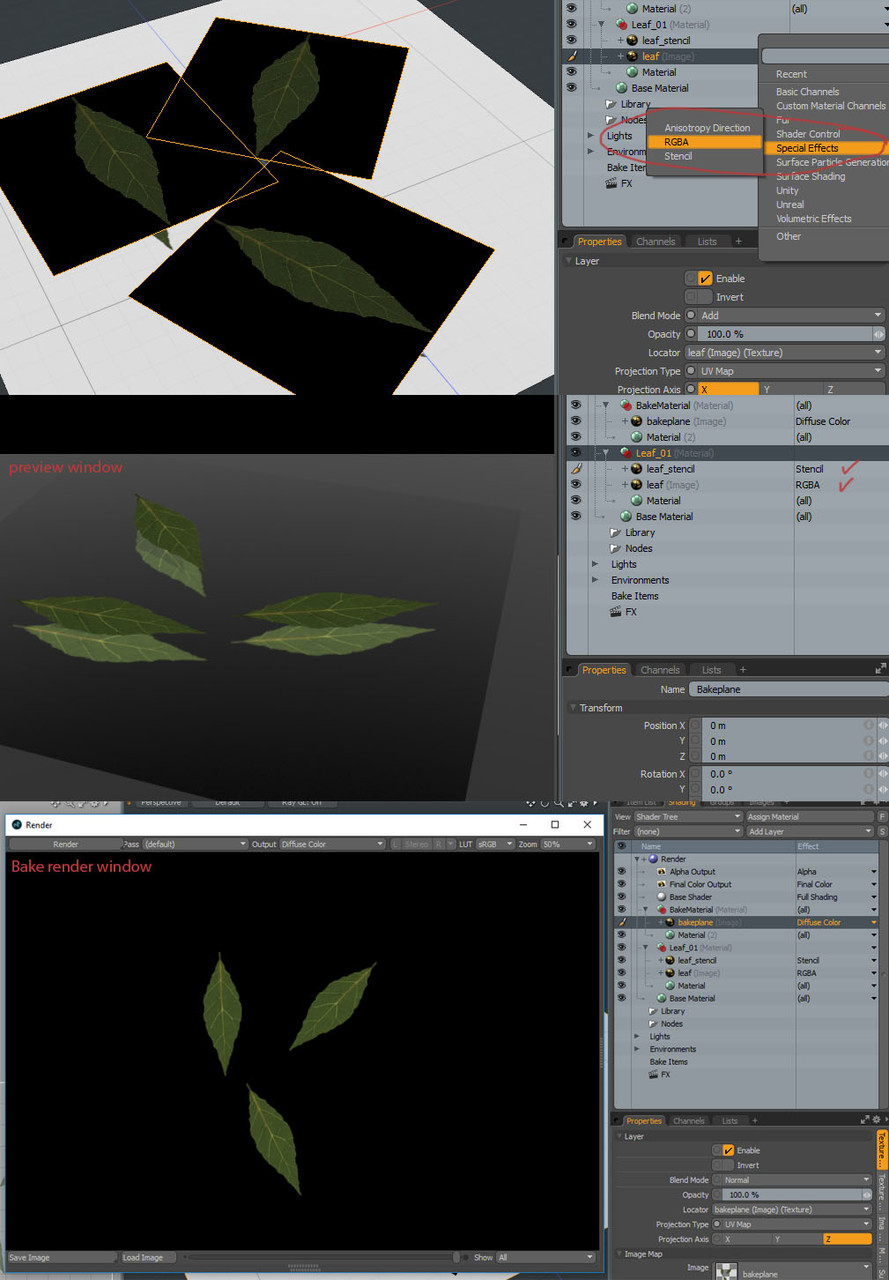Screen dimensions: 889x1280
Task: Collapse the Image Map section
Action: click(618, 1254)
